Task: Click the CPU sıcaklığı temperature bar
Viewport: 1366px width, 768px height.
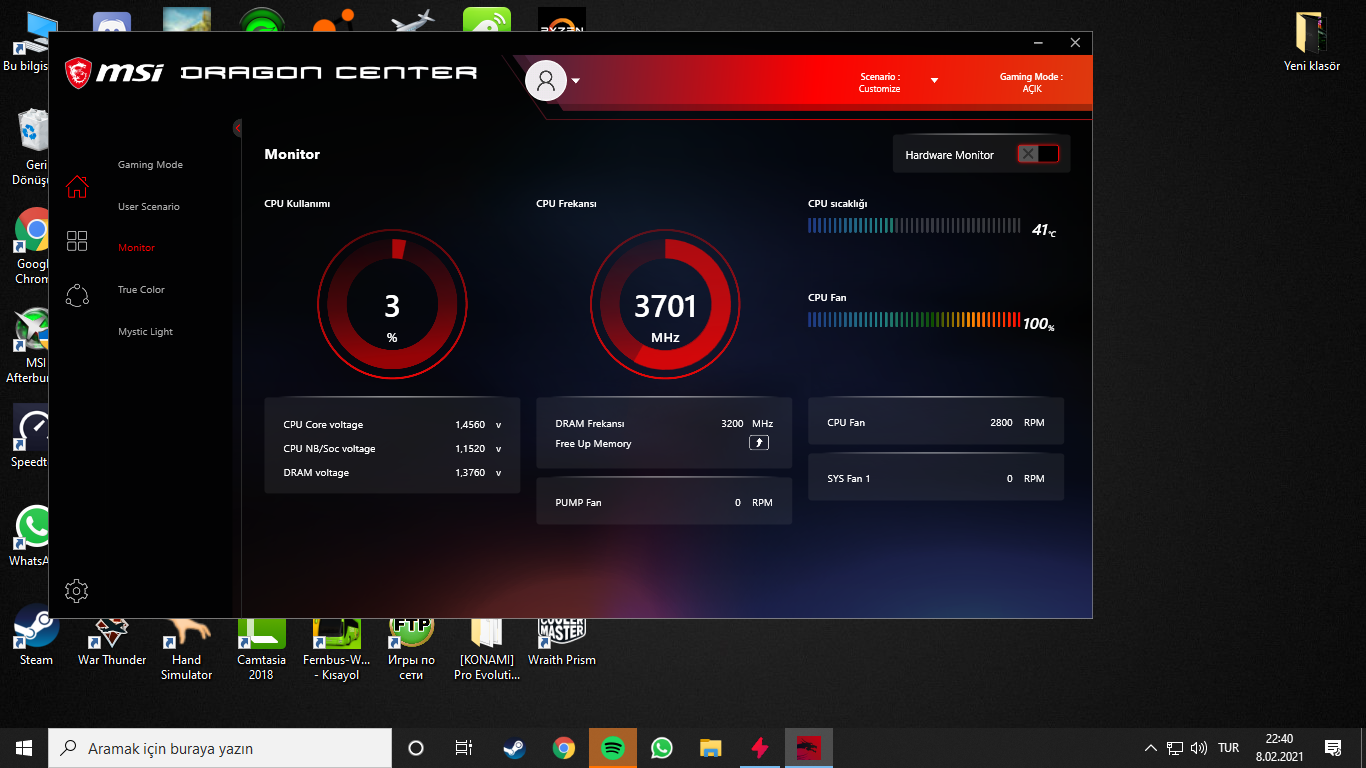Action: pyautogui.click(x=914, y=226)
